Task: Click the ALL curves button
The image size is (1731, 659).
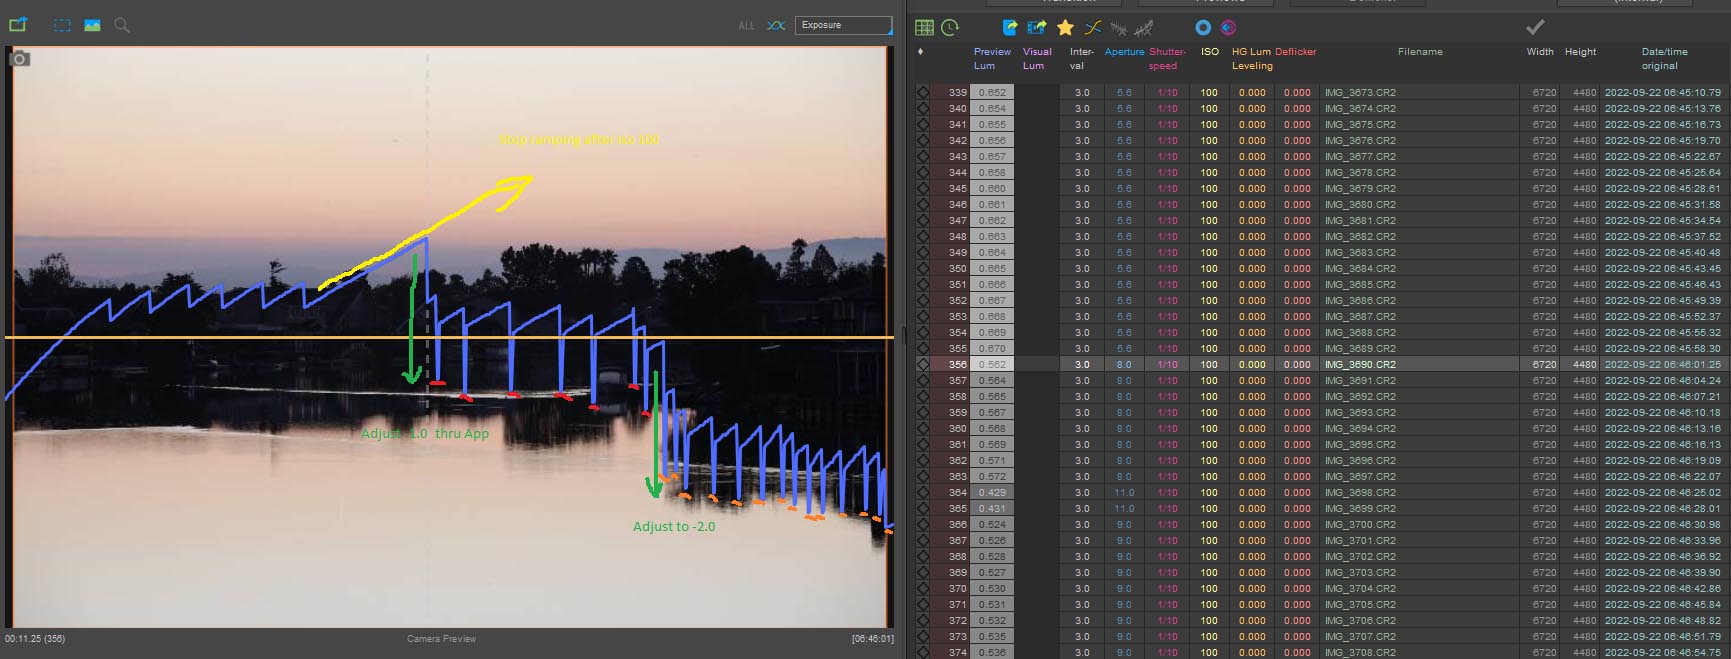Action: point(746,26)
